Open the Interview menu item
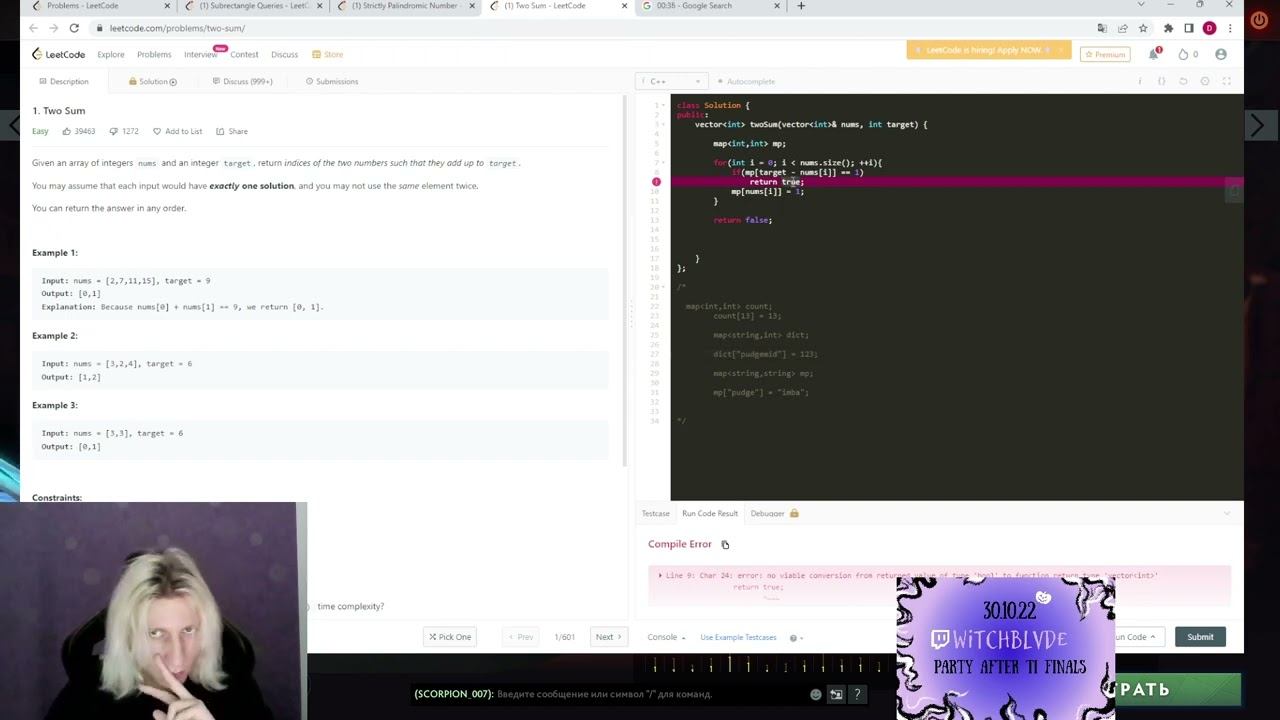1280x720 pixels. (200, 54)
